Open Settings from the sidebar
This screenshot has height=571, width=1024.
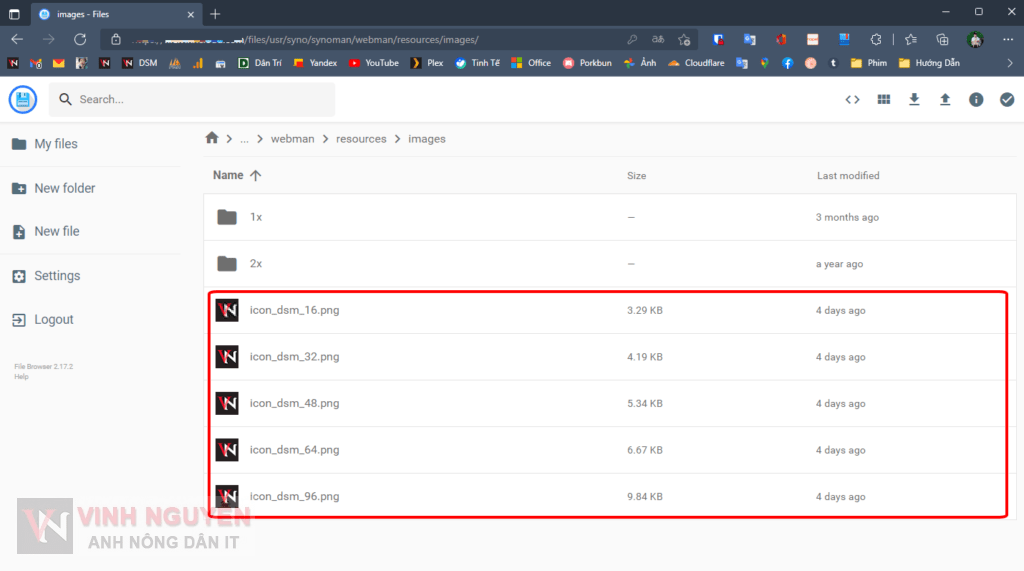pyautogui.click(x=56, y=276)
